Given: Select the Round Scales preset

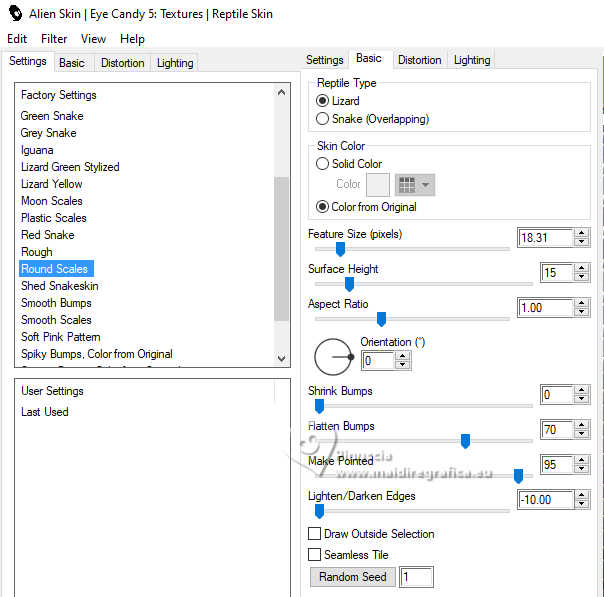Looking at the screenshot, I should point(56,268).
